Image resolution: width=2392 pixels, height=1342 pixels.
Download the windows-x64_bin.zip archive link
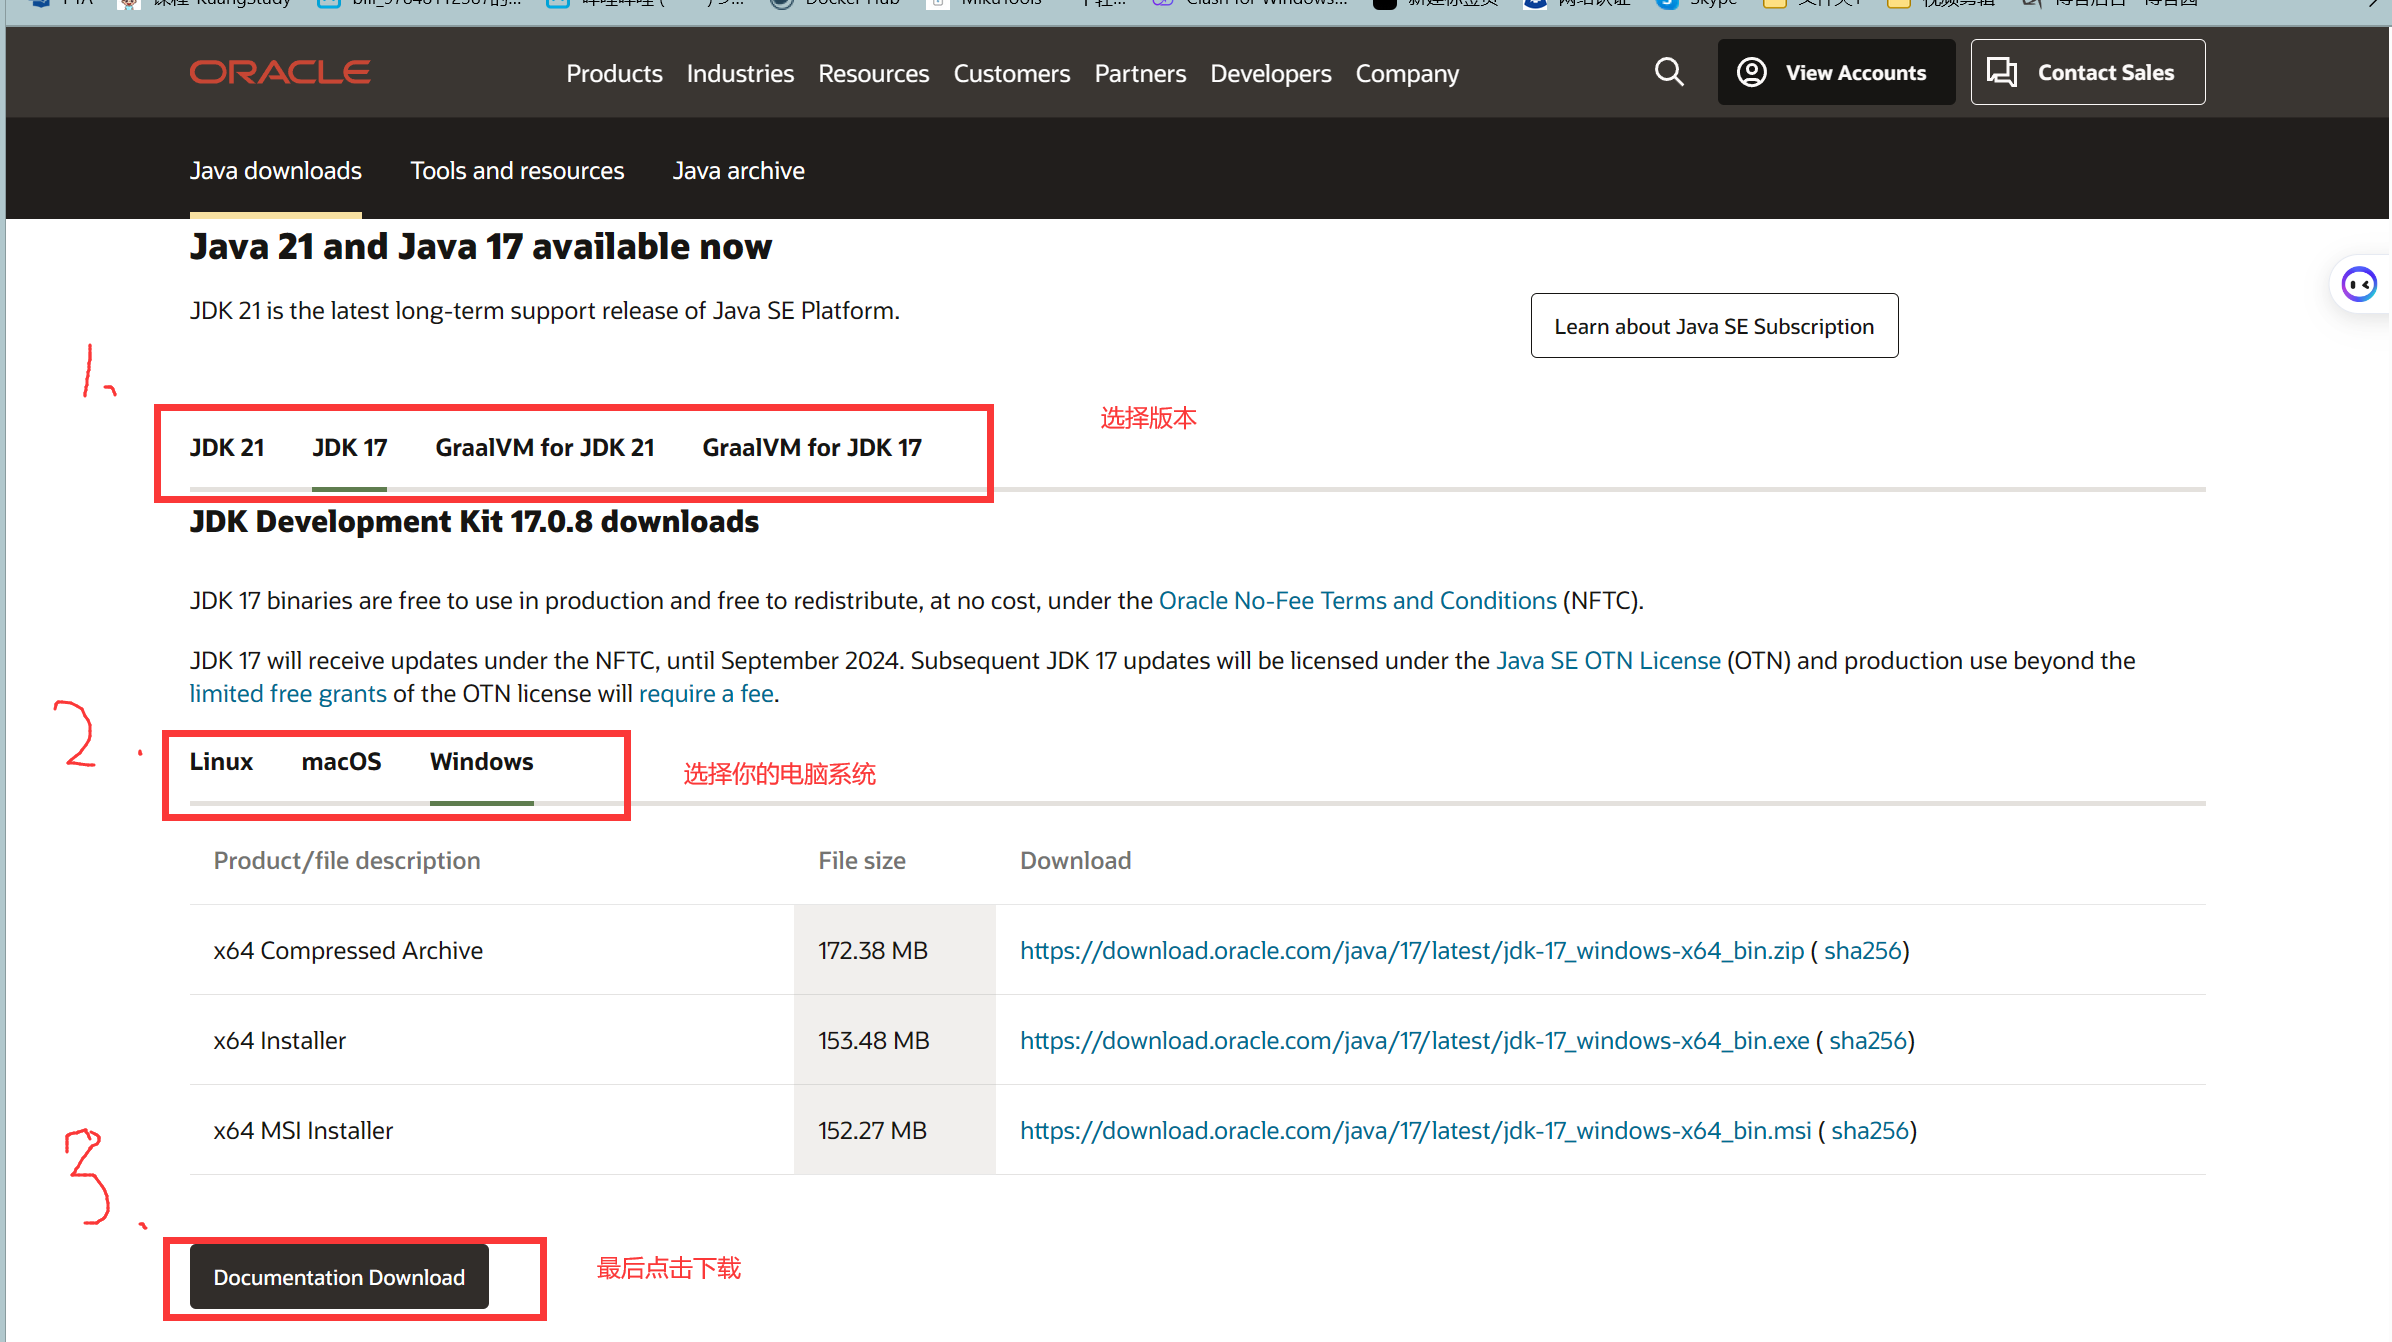pyautogui.click(x=1411, y=950)
